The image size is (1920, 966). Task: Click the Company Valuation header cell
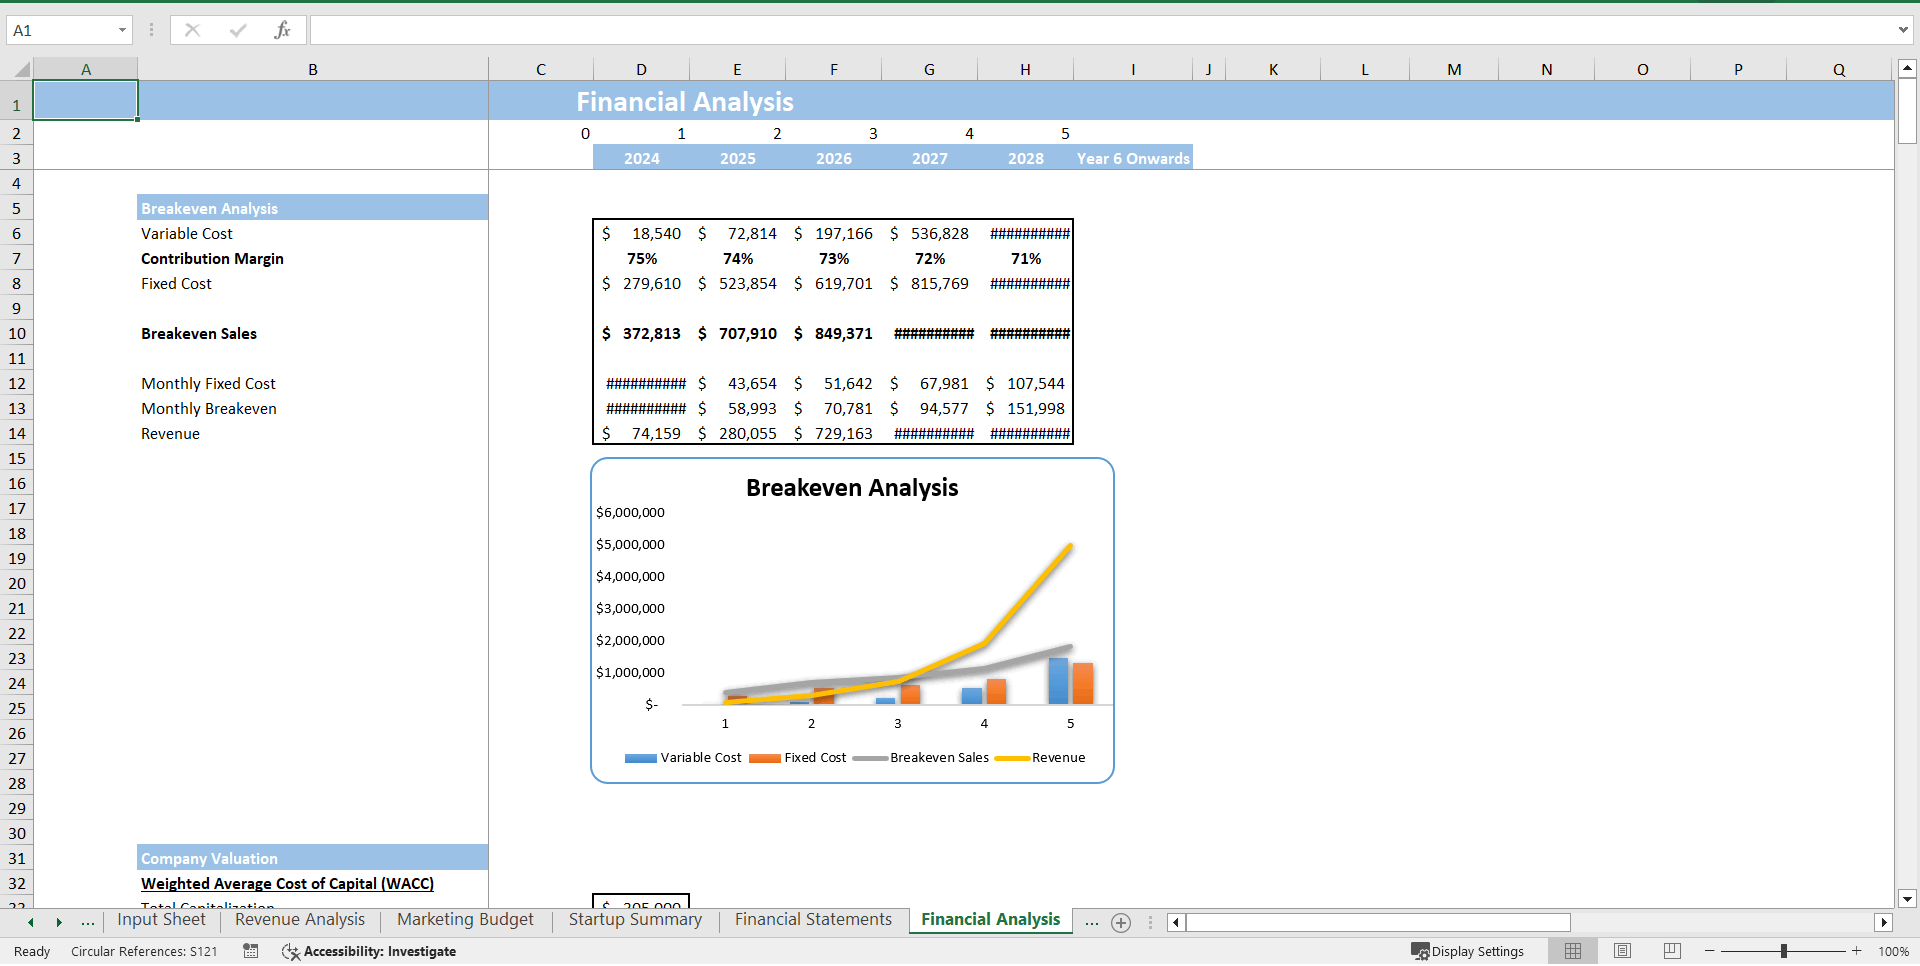click(x=312, y=858)
